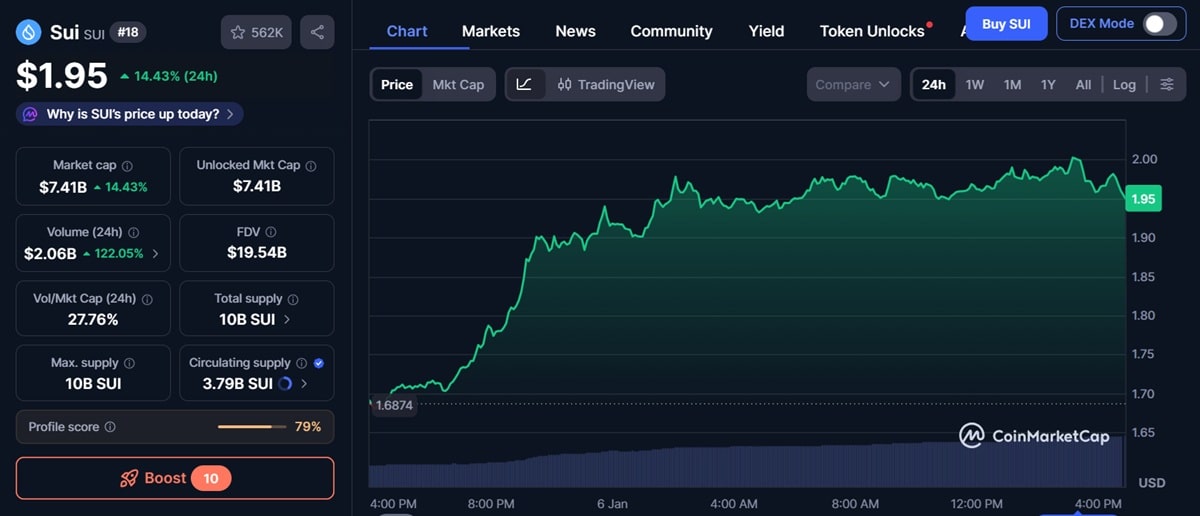This screenshot has height=516, width=1200.
Task: Expand Total supply 10B SUI chevron
Action: click(288, 319)
